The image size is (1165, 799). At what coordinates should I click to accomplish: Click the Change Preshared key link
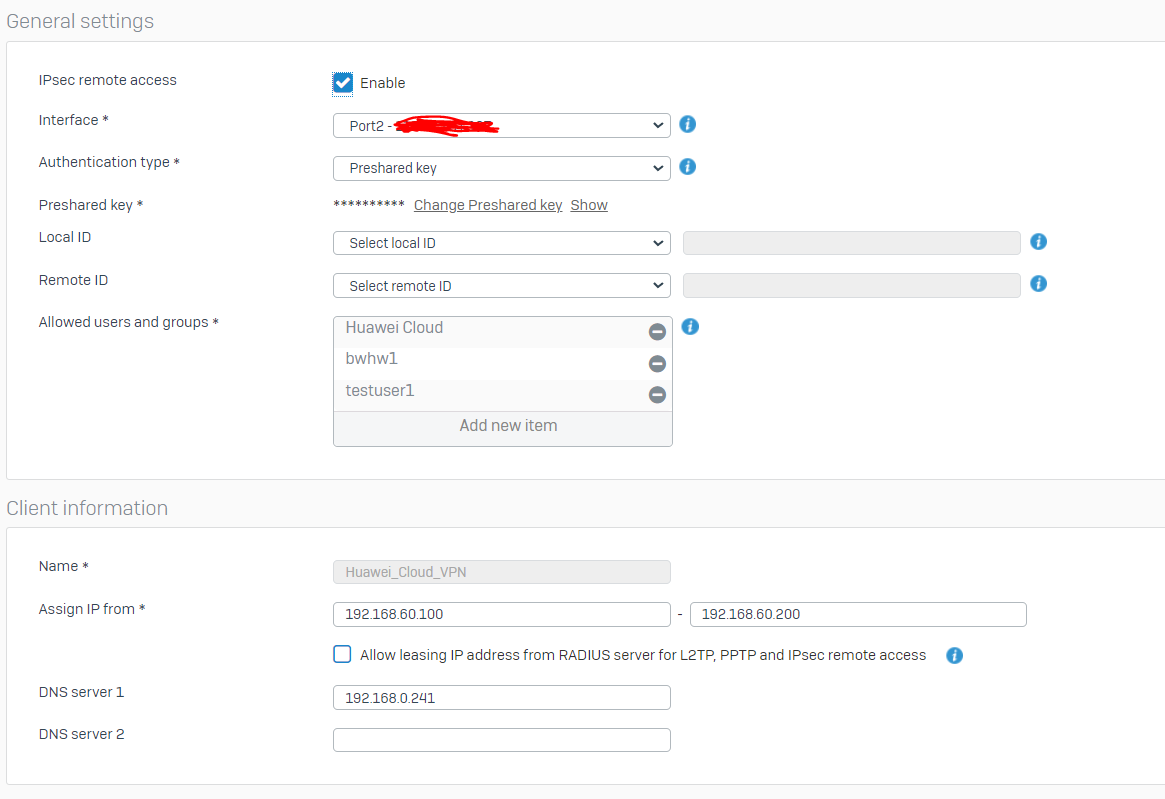coord(488,205)
